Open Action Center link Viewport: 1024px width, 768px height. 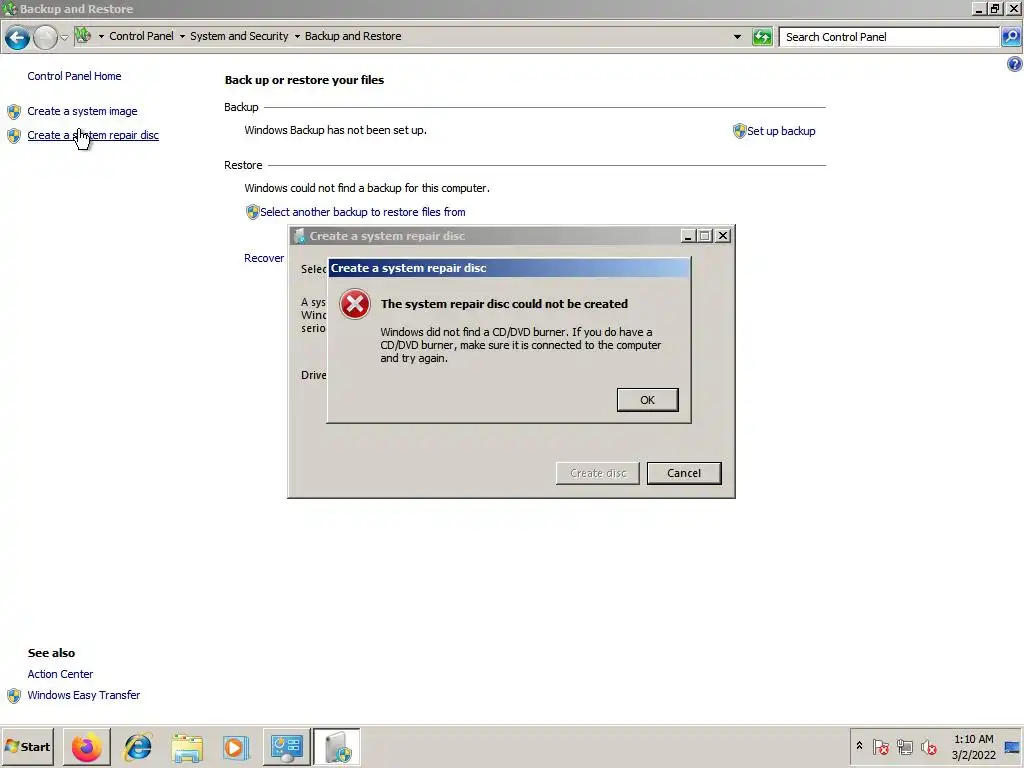60,674
